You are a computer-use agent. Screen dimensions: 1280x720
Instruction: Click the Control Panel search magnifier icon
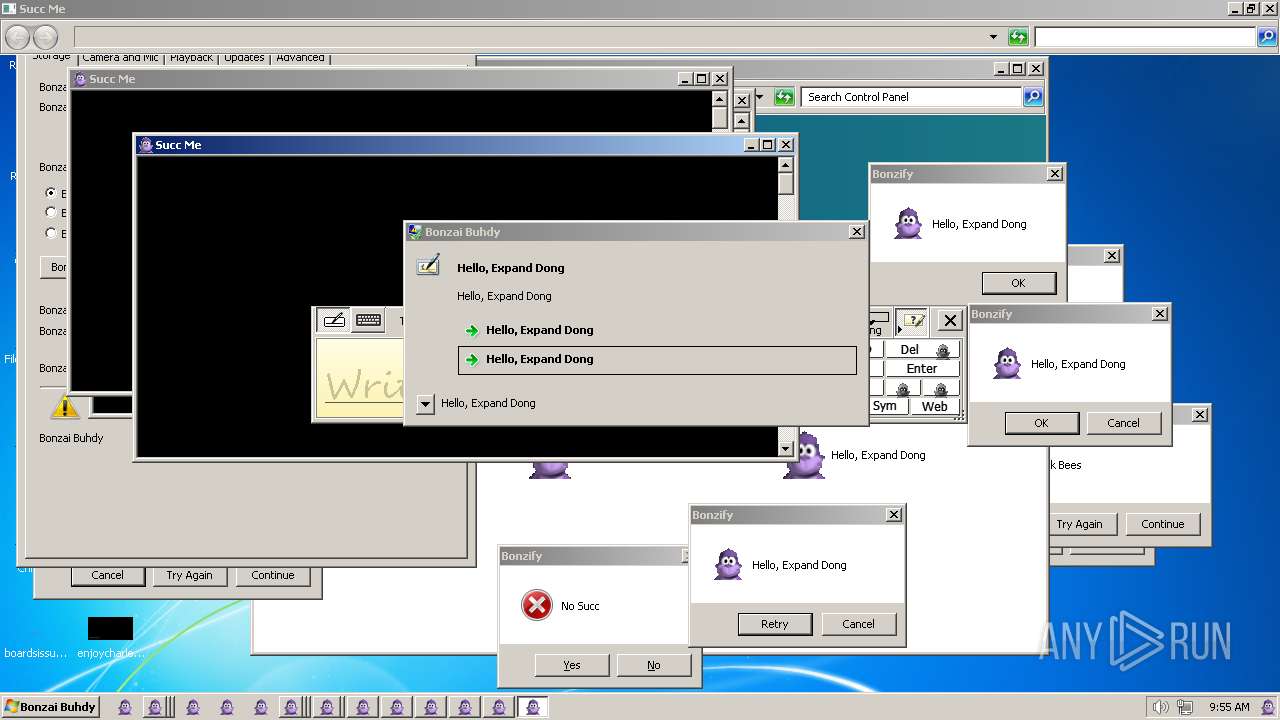[1033, 97]
